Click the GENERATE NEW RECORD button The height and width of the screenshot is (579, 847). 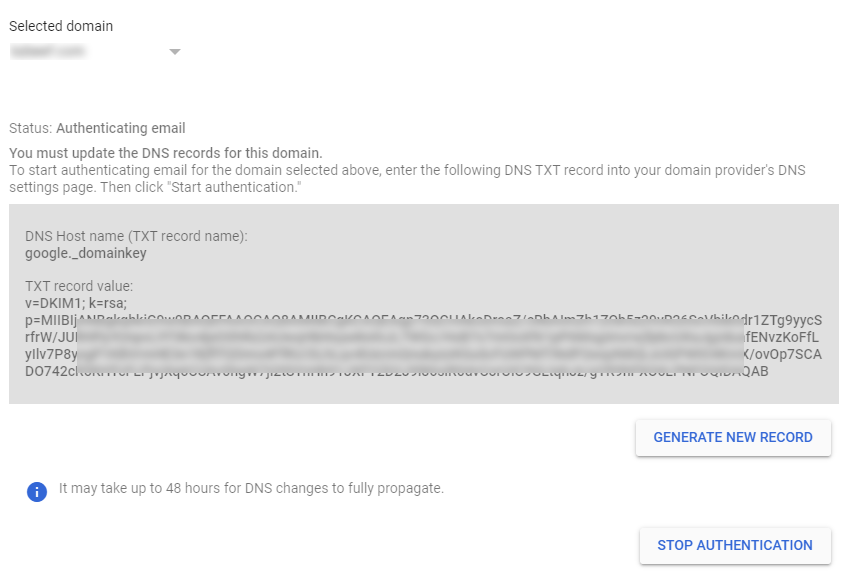[x=733, y=437]
